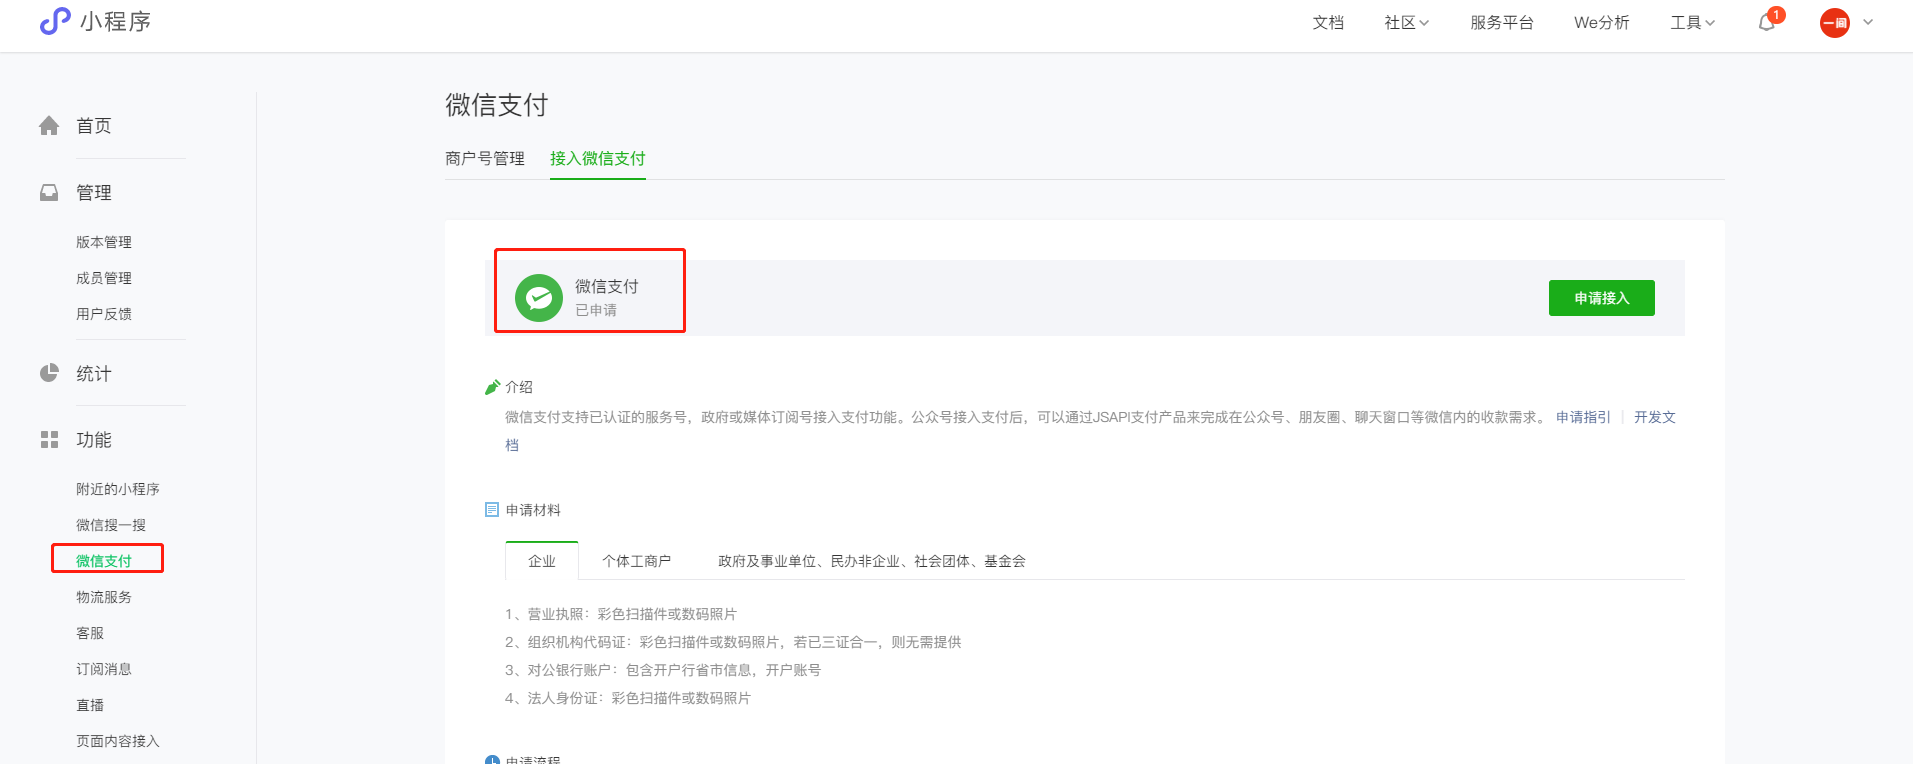Open 文档 in top navigation
The height and width of the screenshot is (764, 1913).
[1328, 23]
